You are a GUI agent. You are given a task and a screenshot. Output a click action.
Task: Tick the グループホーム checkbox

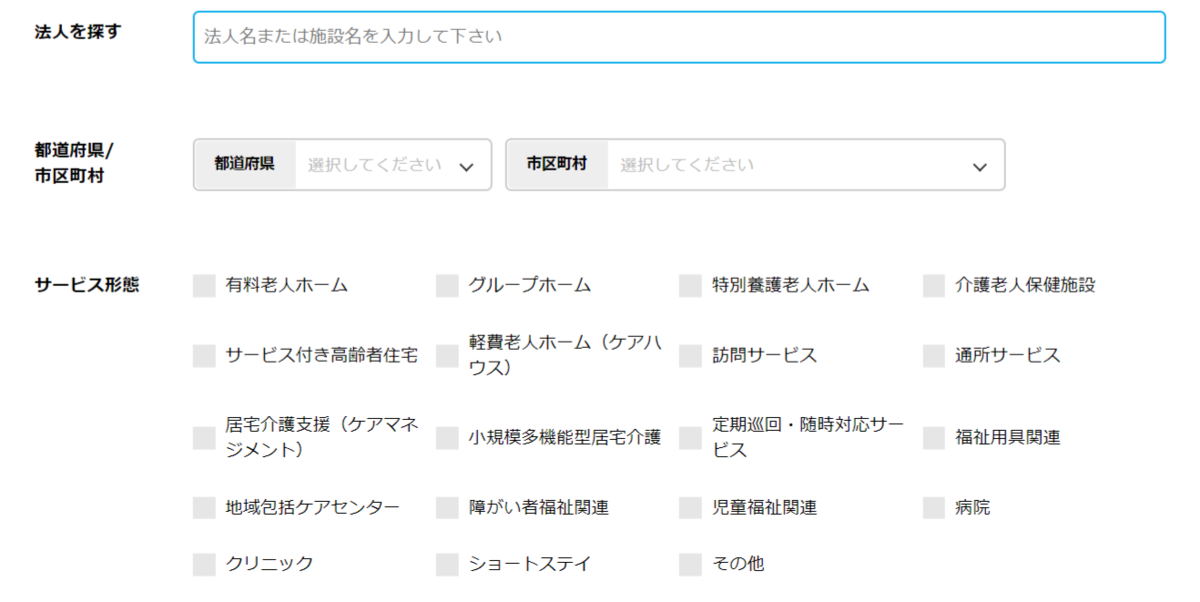click(447, 286)
